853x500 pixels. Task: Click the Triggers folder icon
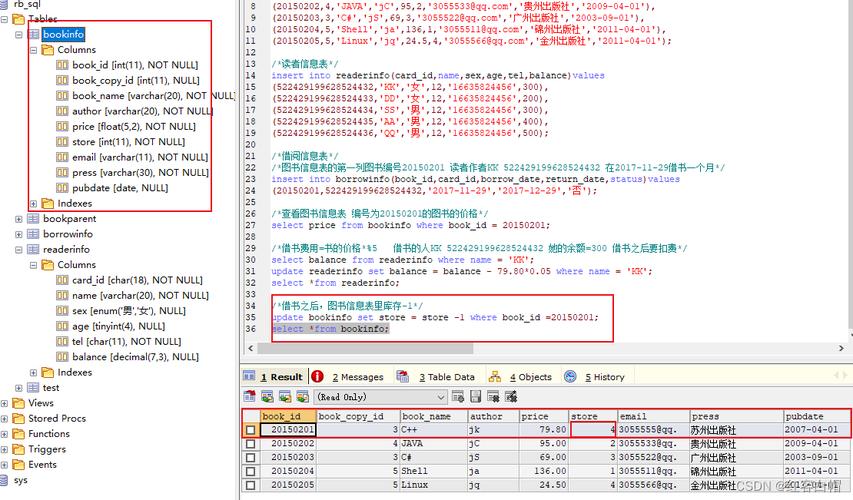click(x=18, y=449)
